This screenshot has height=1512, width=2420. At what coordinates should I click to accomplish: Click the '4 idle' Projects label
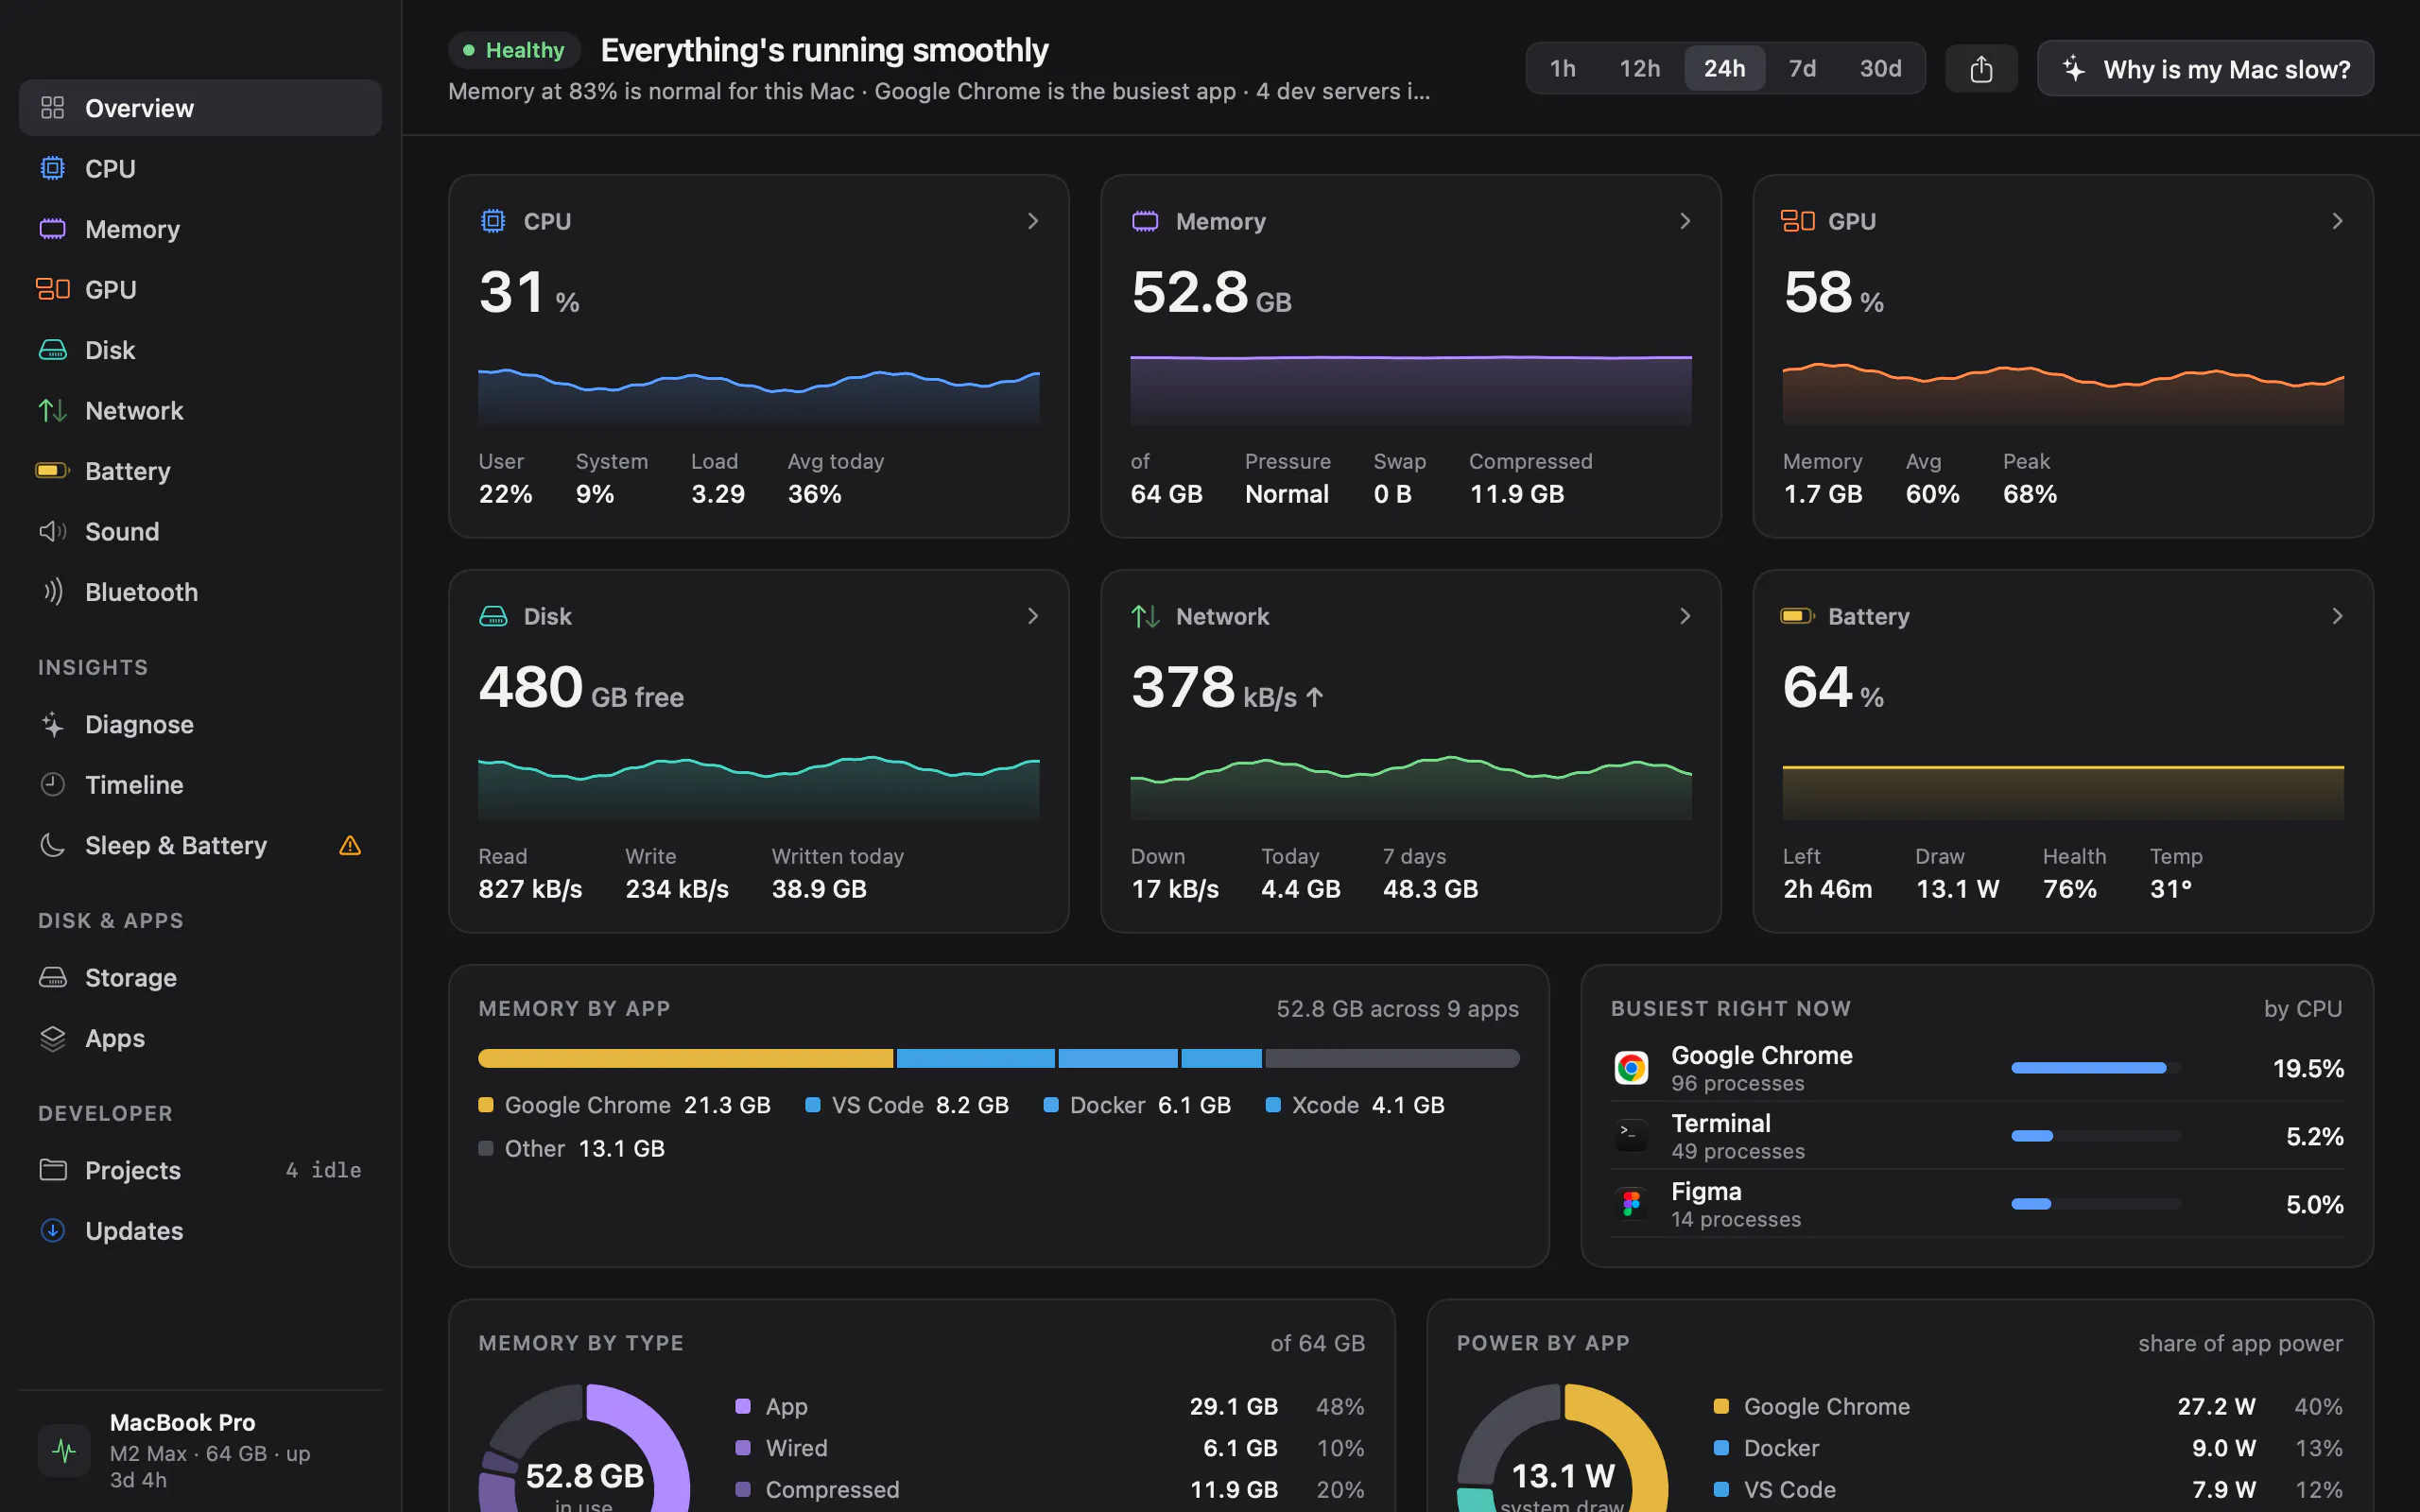(x=323, y=1169)
